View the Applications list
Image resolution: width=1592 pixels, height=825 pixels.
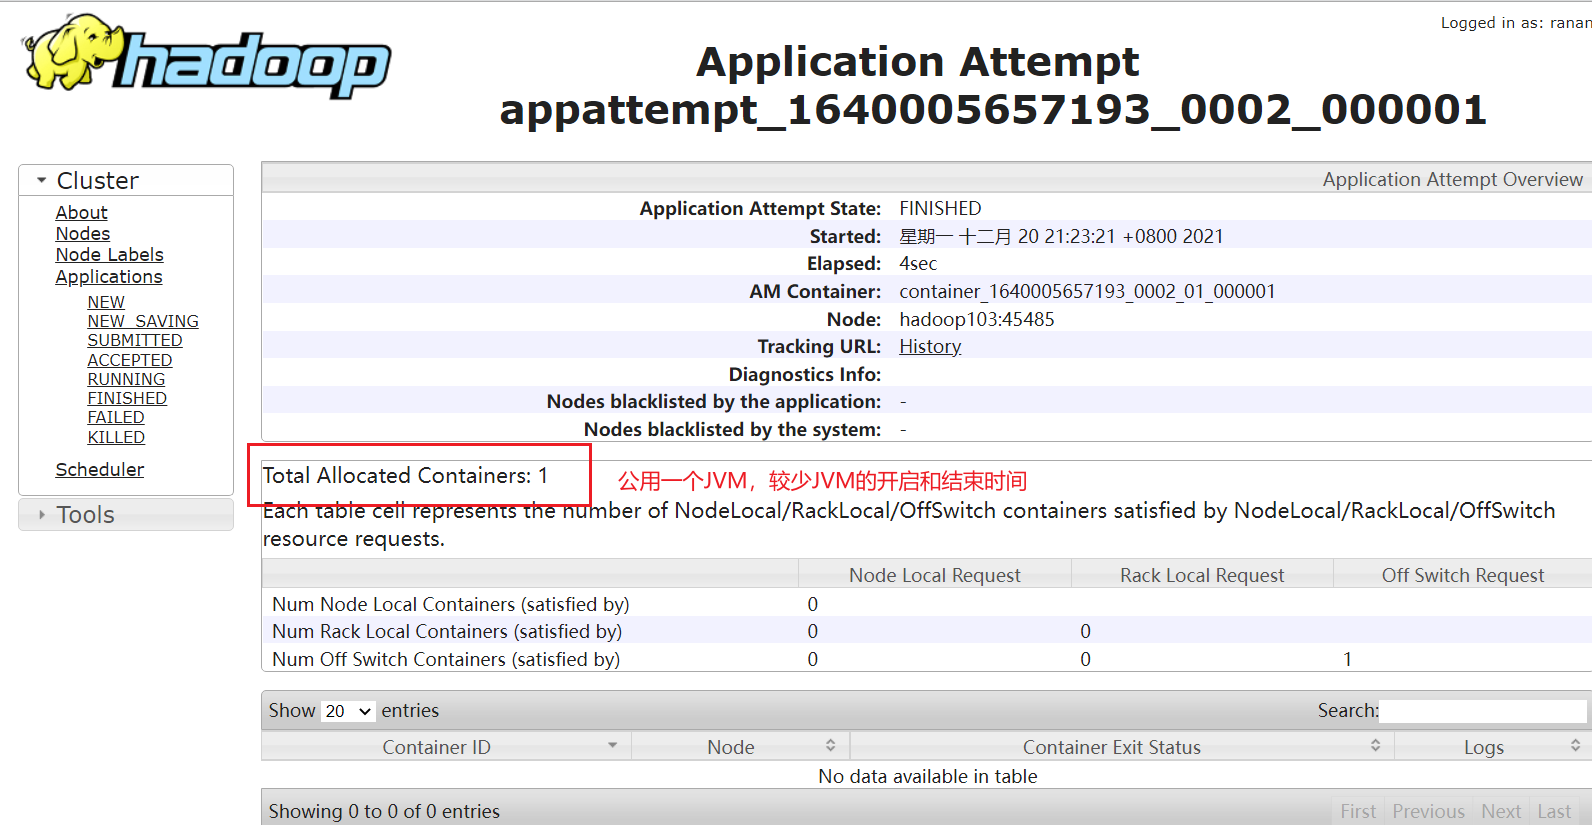coord(109,277)
